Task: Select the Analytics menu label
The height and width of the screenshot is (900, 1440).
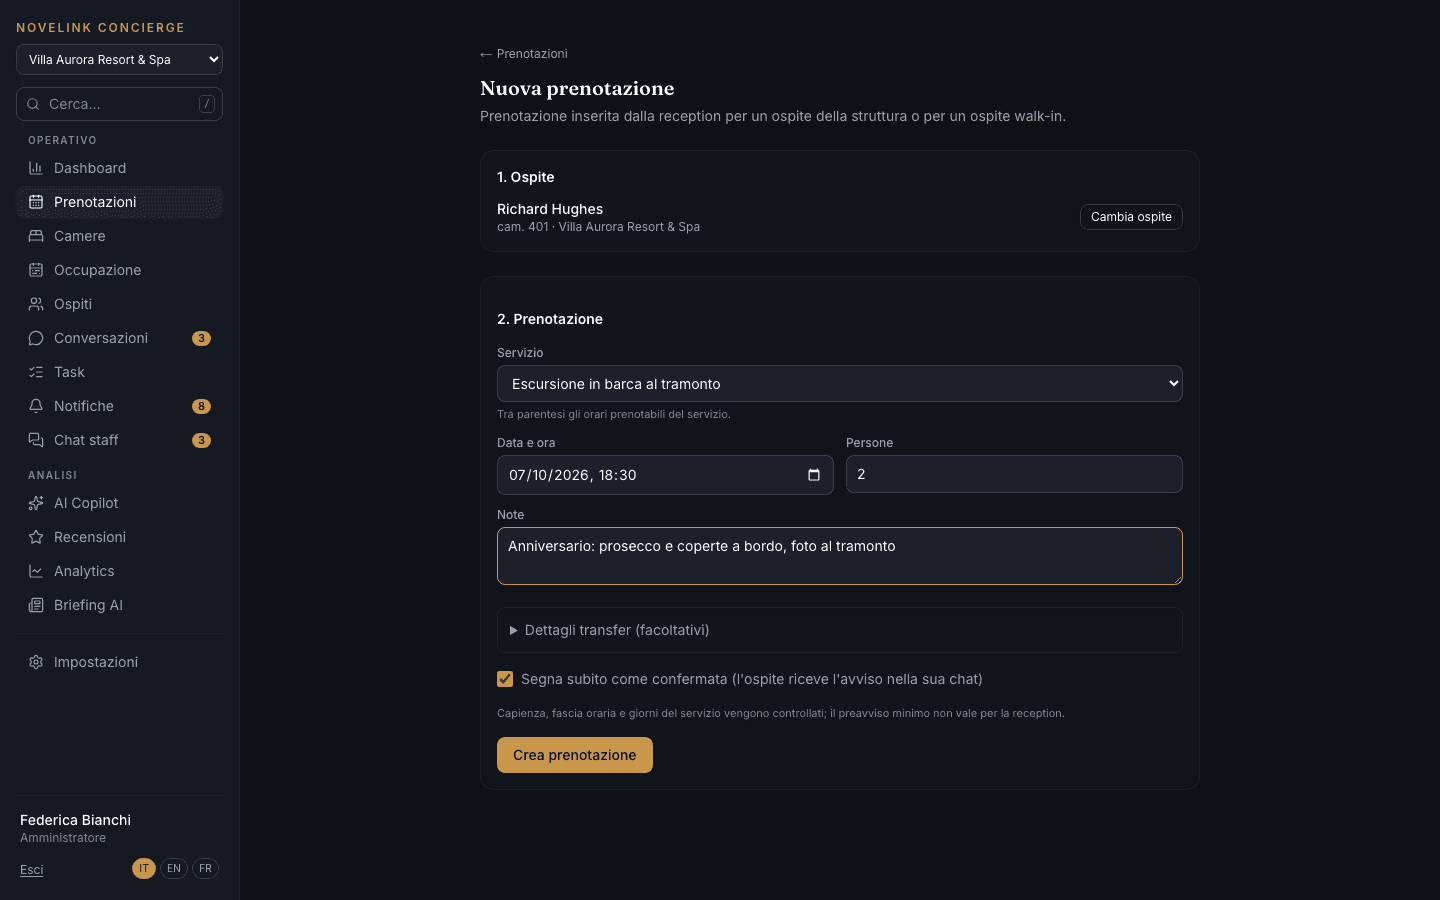Action: coord(84,571)
